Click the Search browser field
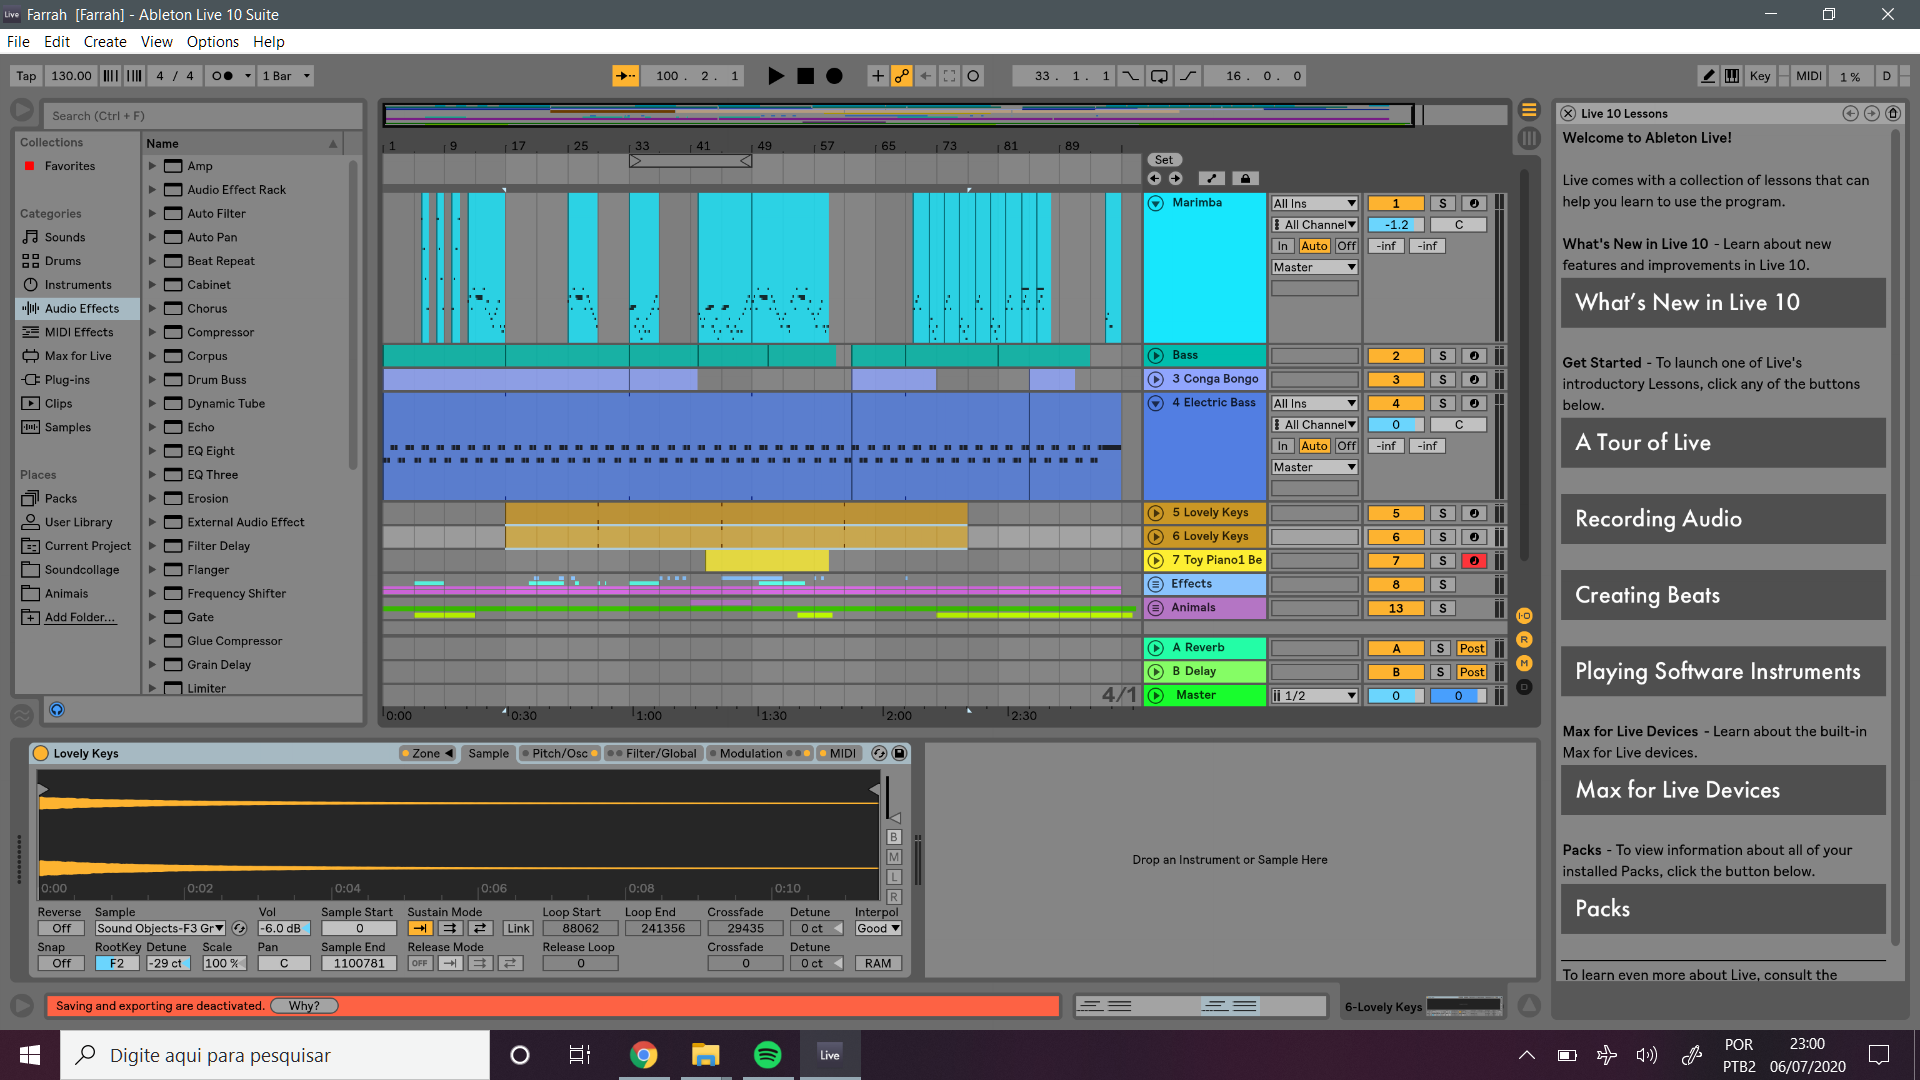Viewport: 1920px width, 1080px height. click(200, 116)
